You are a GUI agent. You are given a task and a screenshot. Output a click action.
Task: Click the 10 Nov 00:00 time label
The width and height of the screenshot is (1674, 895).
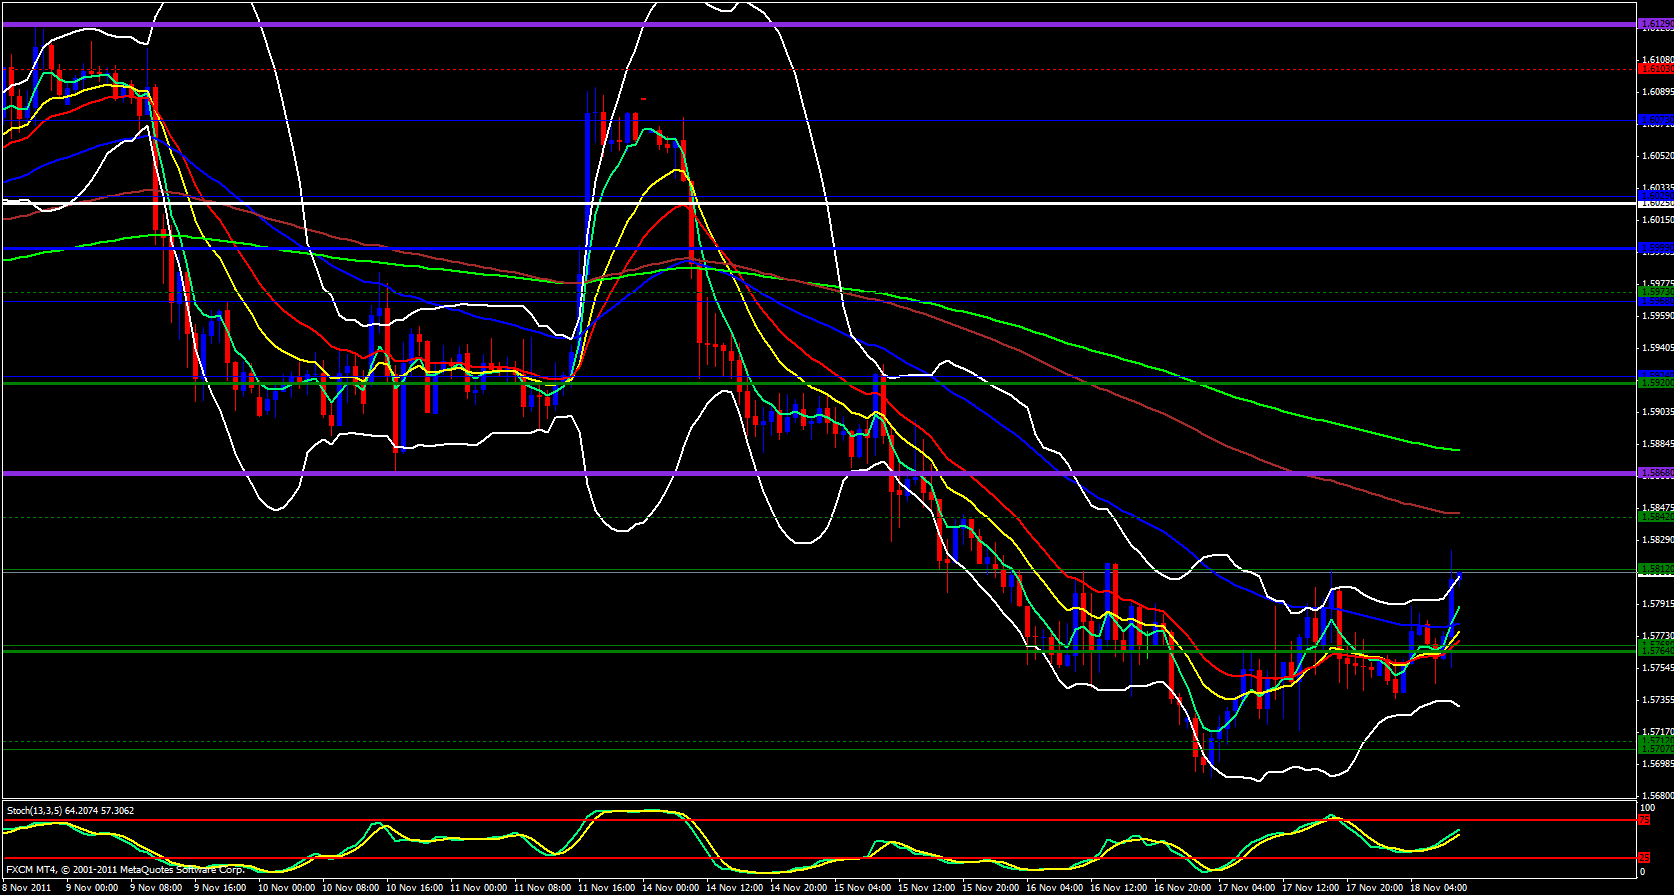coord(286,887)
